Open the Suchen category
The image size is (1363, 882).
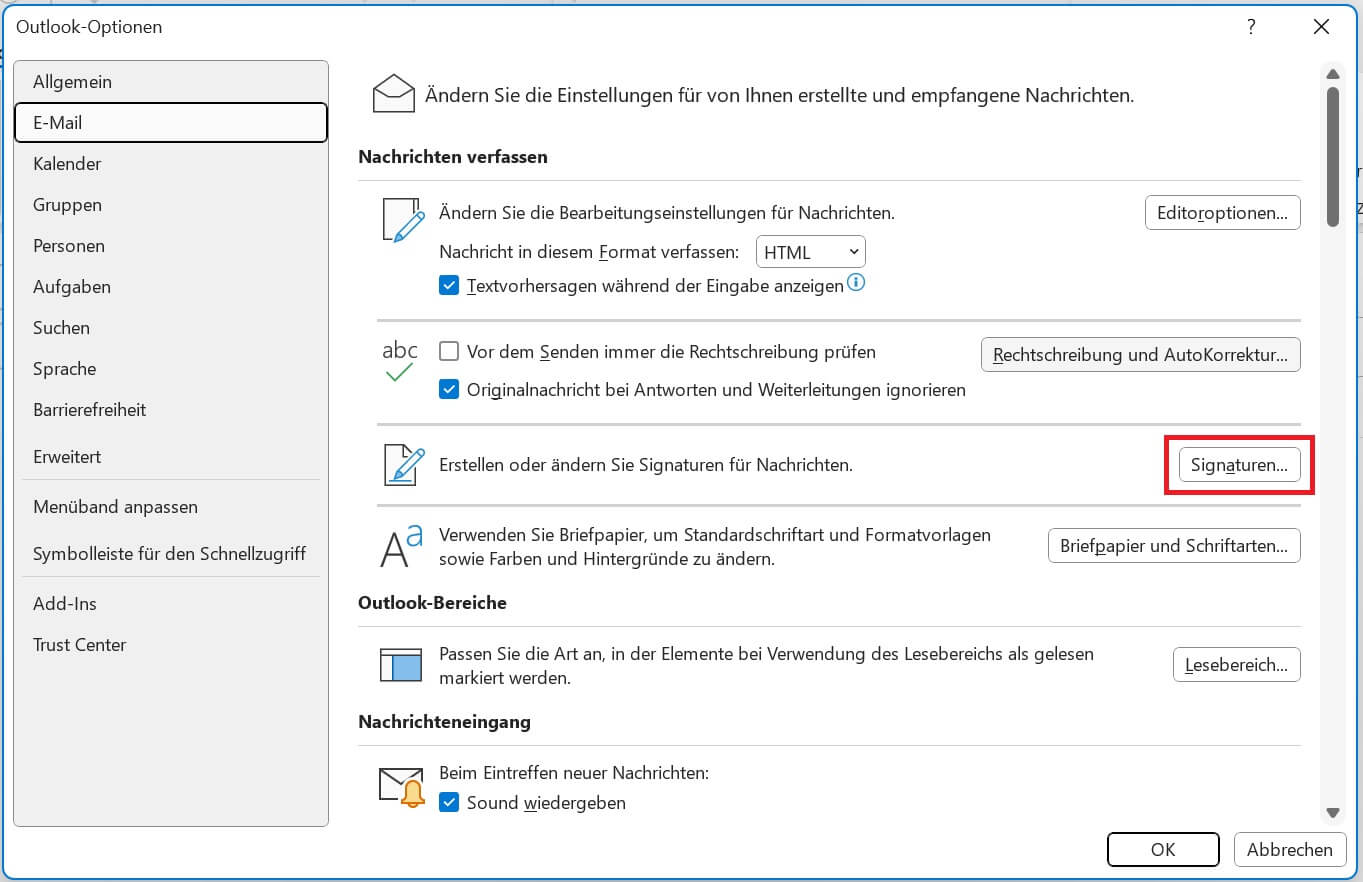click(x=171, y=328)
